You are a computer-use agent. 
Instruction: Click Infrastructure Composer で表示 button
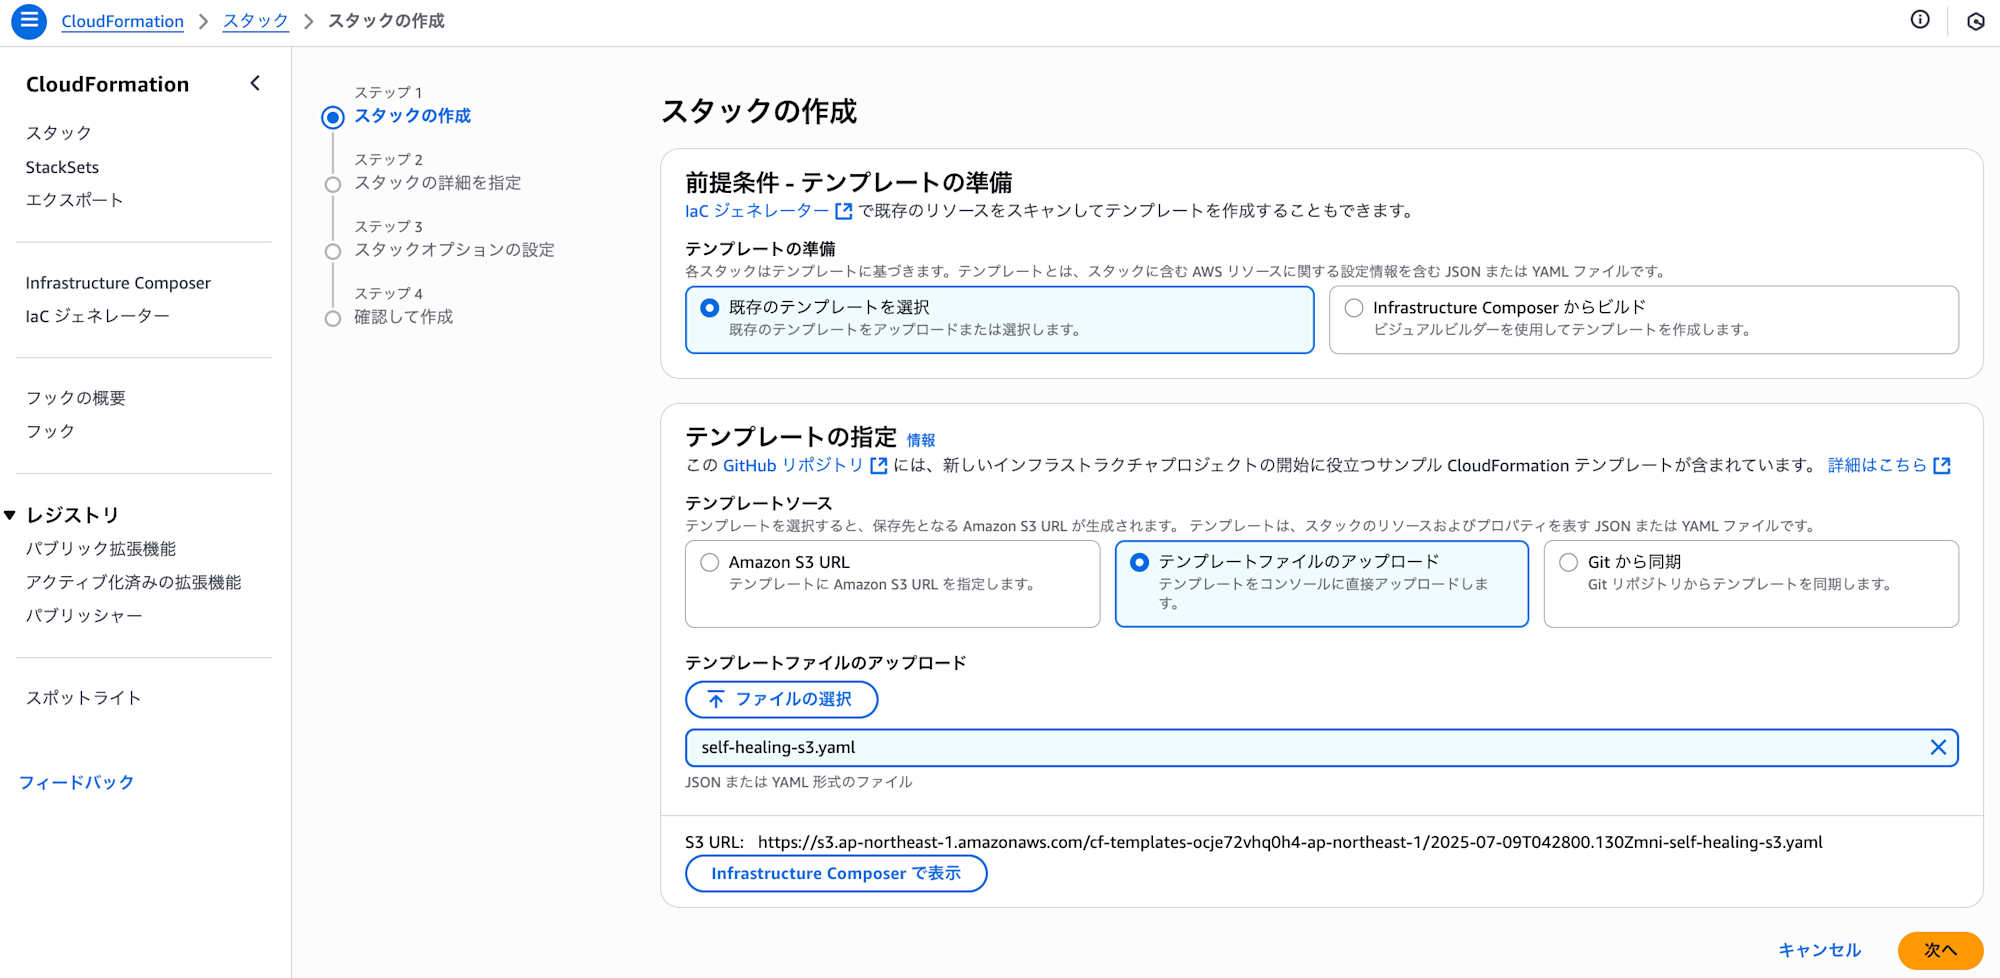click(x=836, y=873)
